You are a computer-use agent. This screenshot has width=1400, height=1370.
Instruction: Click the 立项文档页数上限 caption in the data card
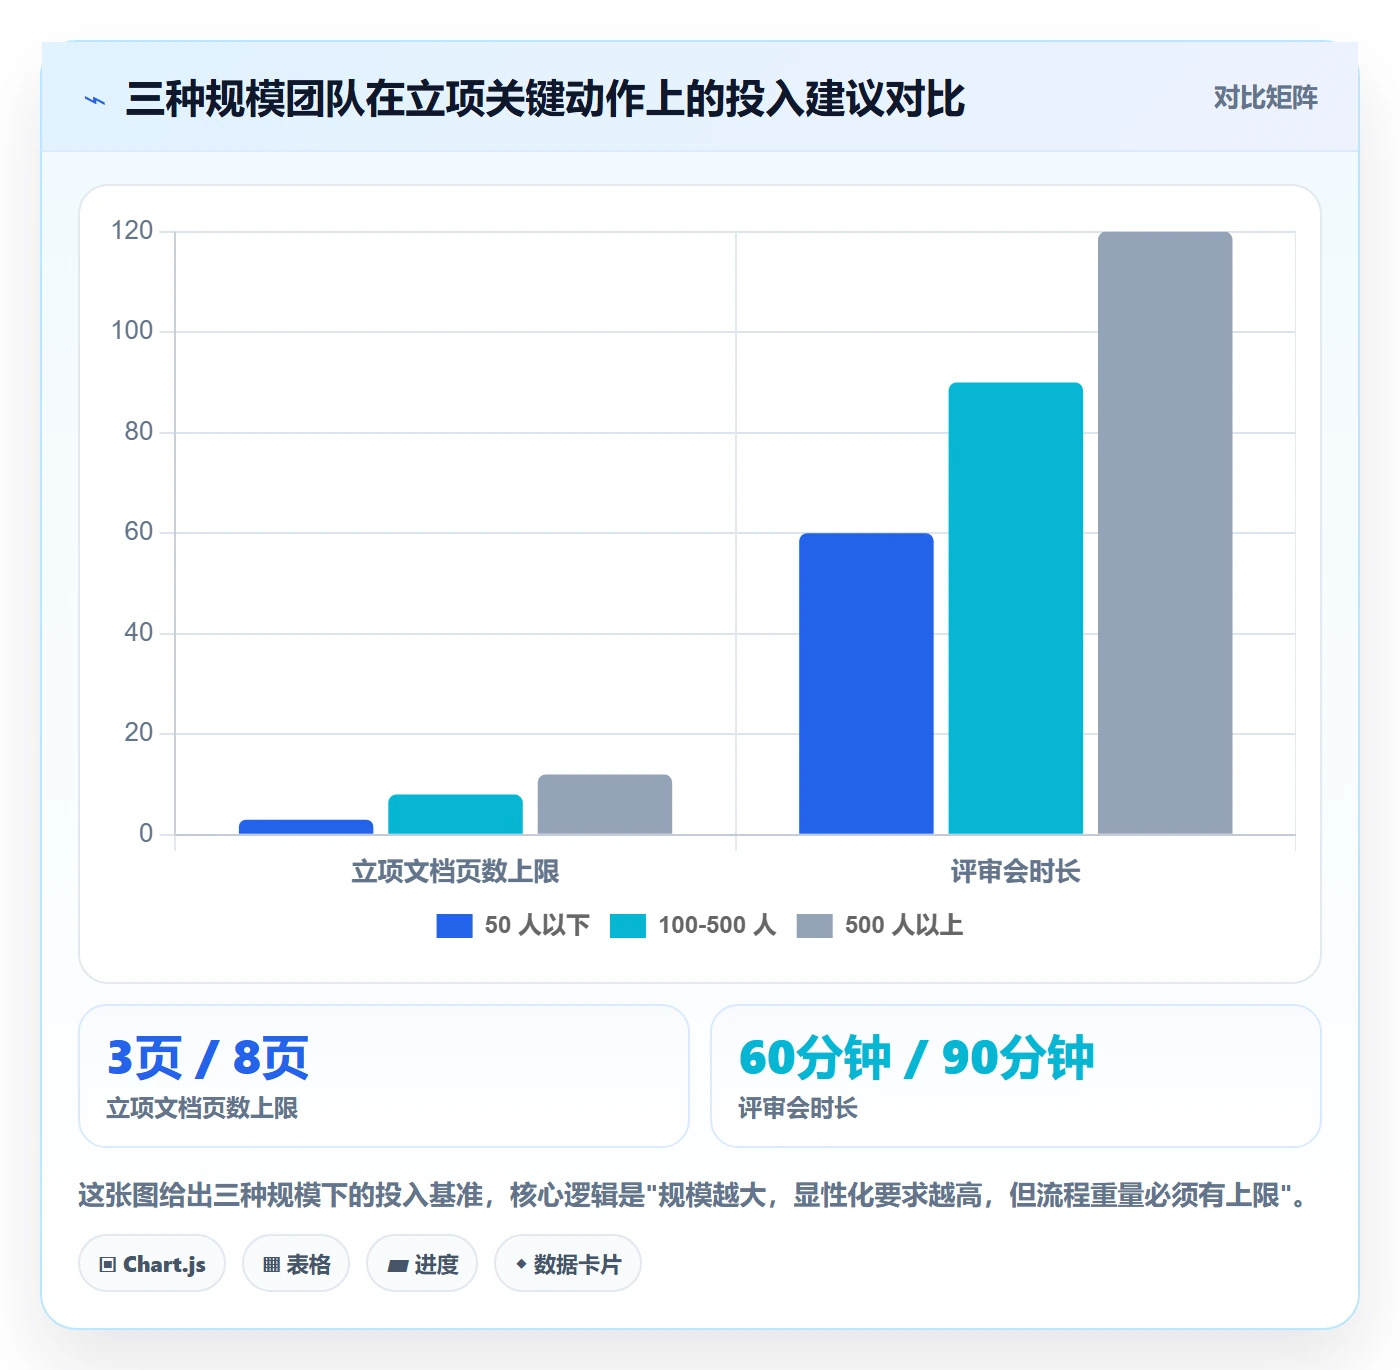(202, 1109)
